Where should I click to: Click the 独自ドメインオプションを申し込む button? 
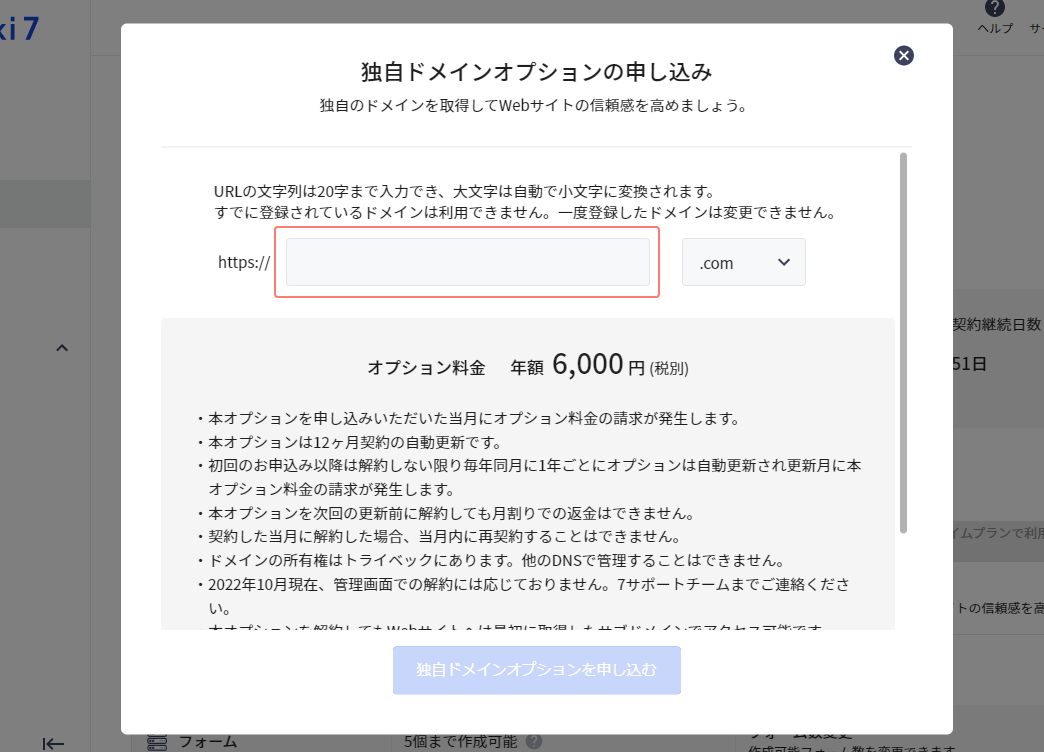tap(537, 670)
